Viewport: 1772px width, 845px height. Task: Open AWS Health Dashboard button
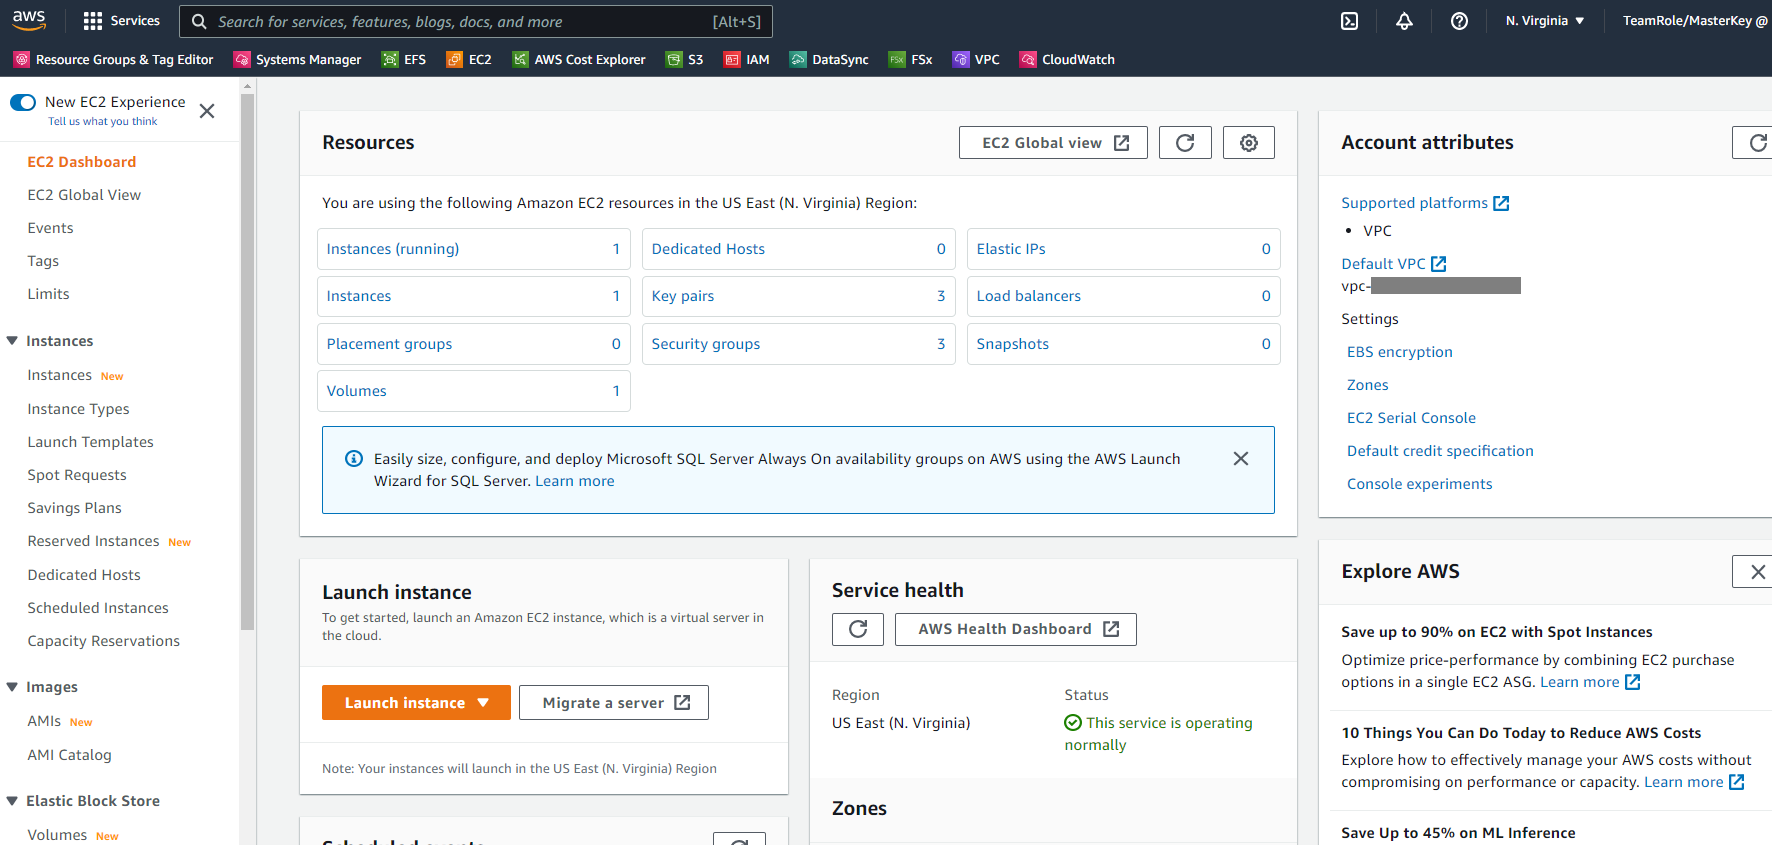pos(1016,629)
